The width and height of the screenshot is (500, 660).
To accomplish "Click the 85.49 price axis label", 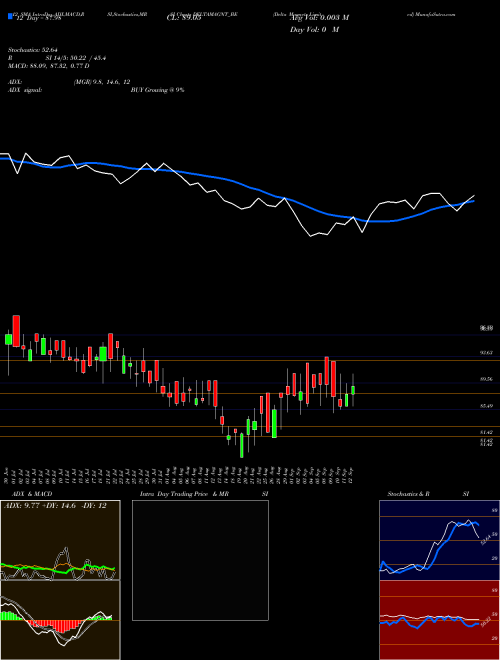I will (x=486, y=406).
